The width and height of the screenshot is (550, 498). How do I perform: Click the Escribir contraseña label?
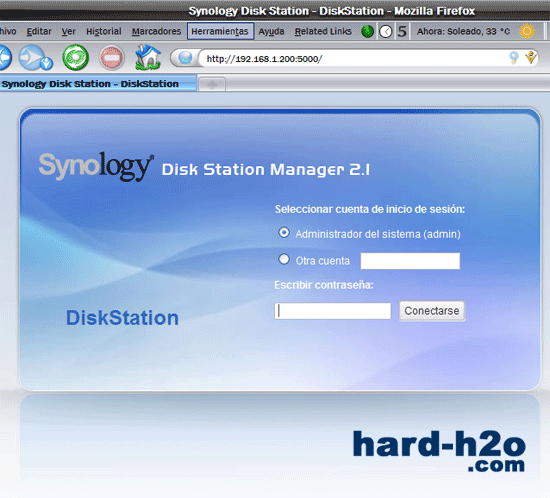(x=324, y=285)
